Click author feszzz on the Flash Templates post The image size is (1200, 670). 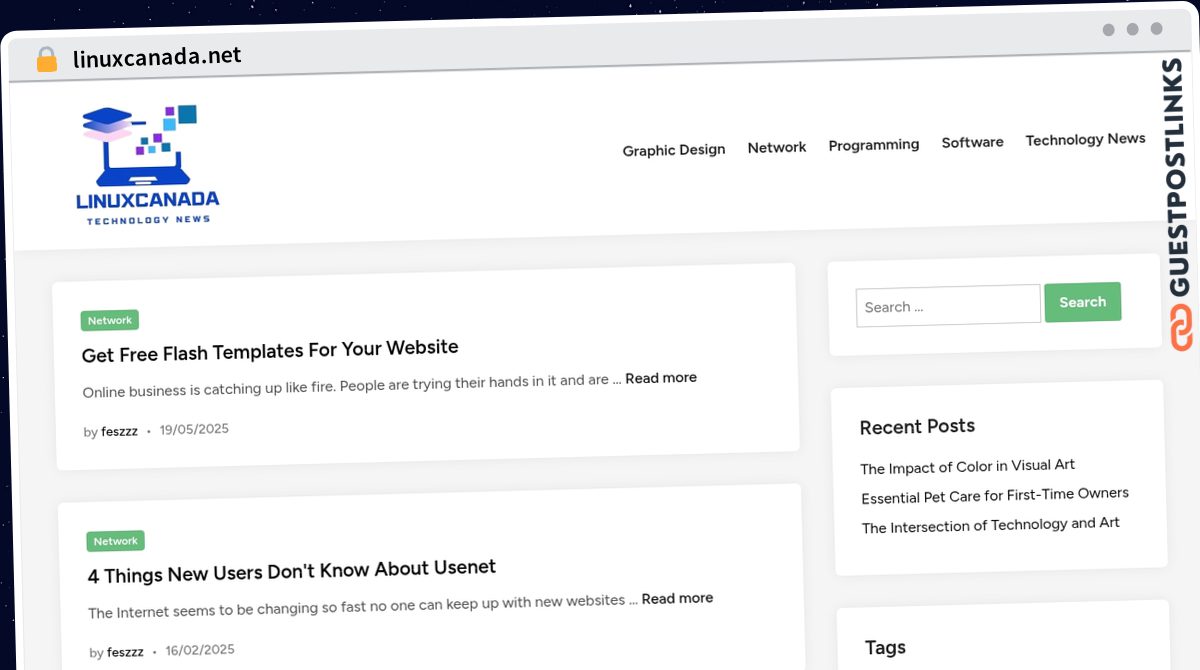click(x=119, y=432)
